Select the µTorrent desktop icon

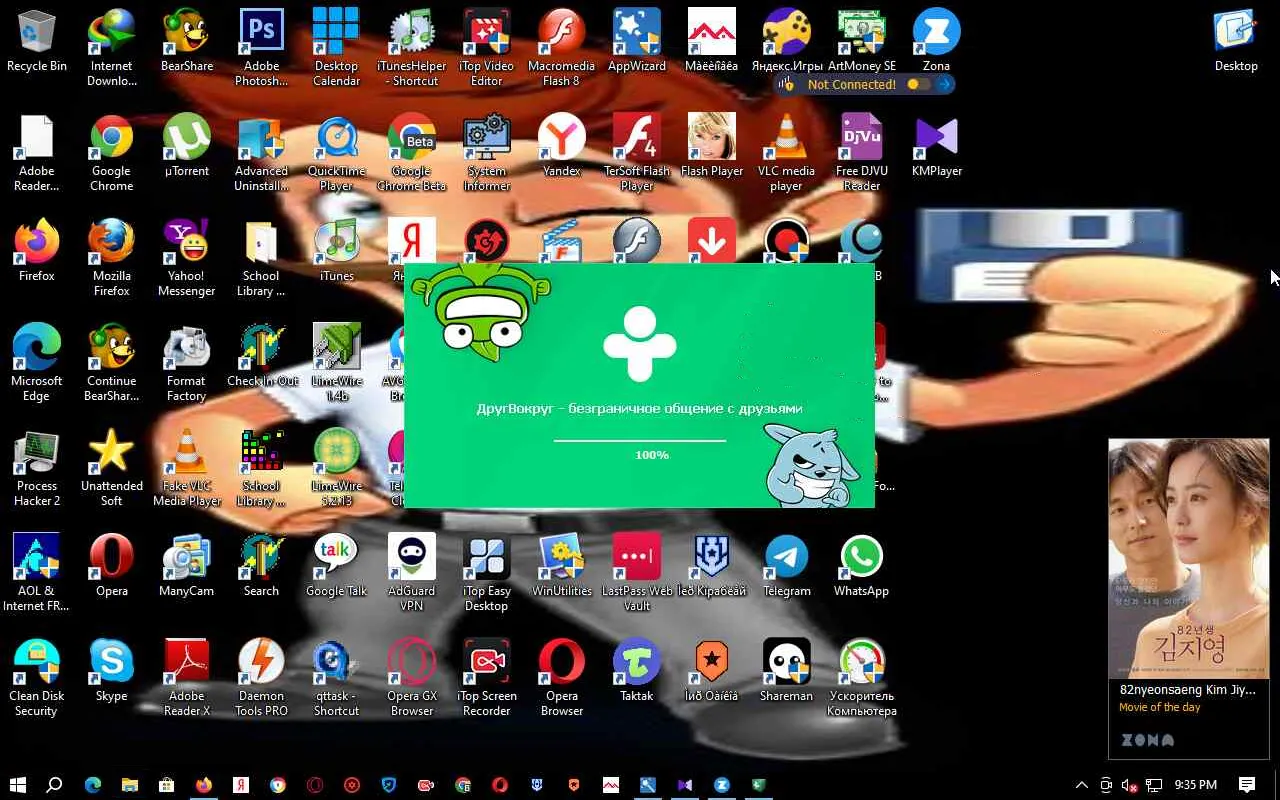tap(186, 146)
